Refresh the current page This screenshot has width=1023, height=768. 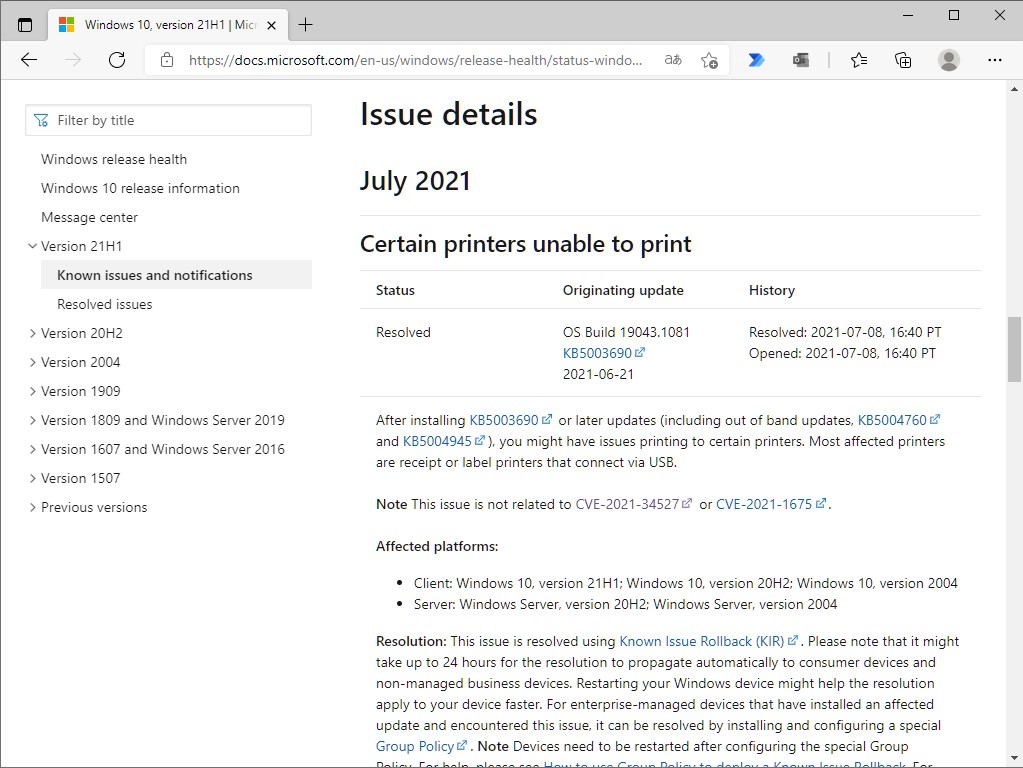tap(117, 60)
